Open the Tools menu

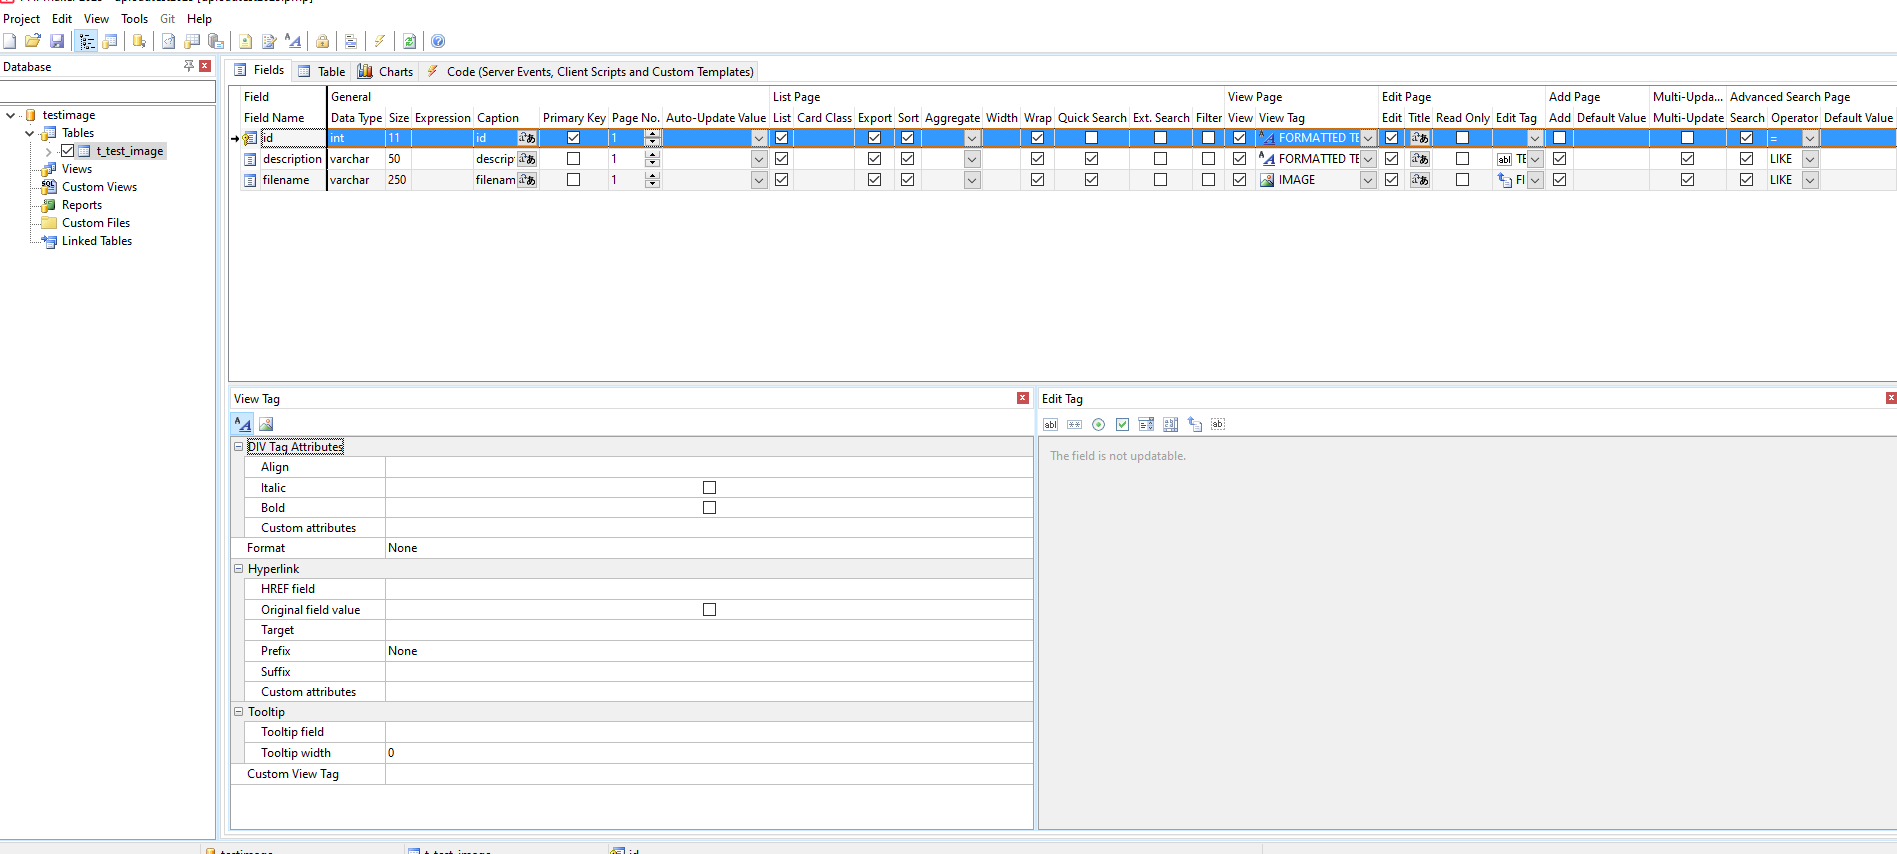pyautogui.click(x=134, y=18)
